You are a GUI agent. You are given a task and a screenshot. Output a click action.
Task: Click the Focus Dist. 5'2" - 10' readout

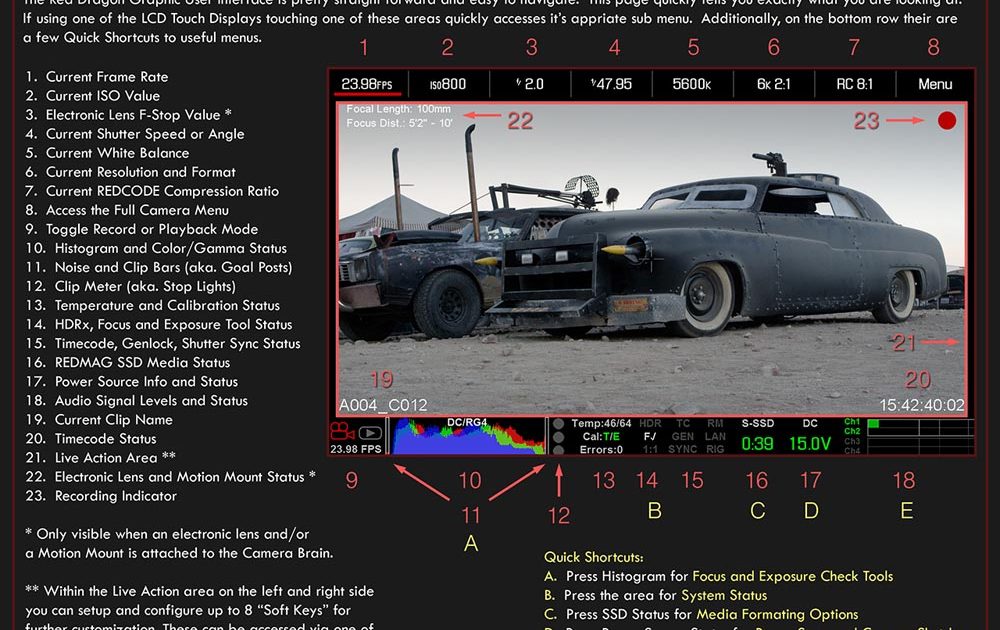399,123
